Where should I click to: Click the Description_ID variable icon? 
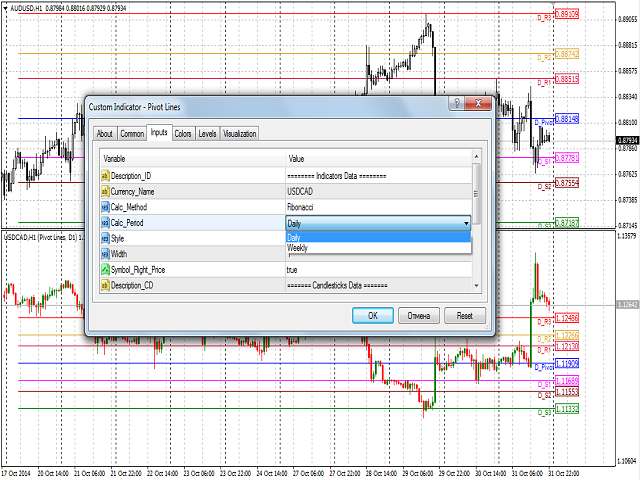[x=105, y=176]
